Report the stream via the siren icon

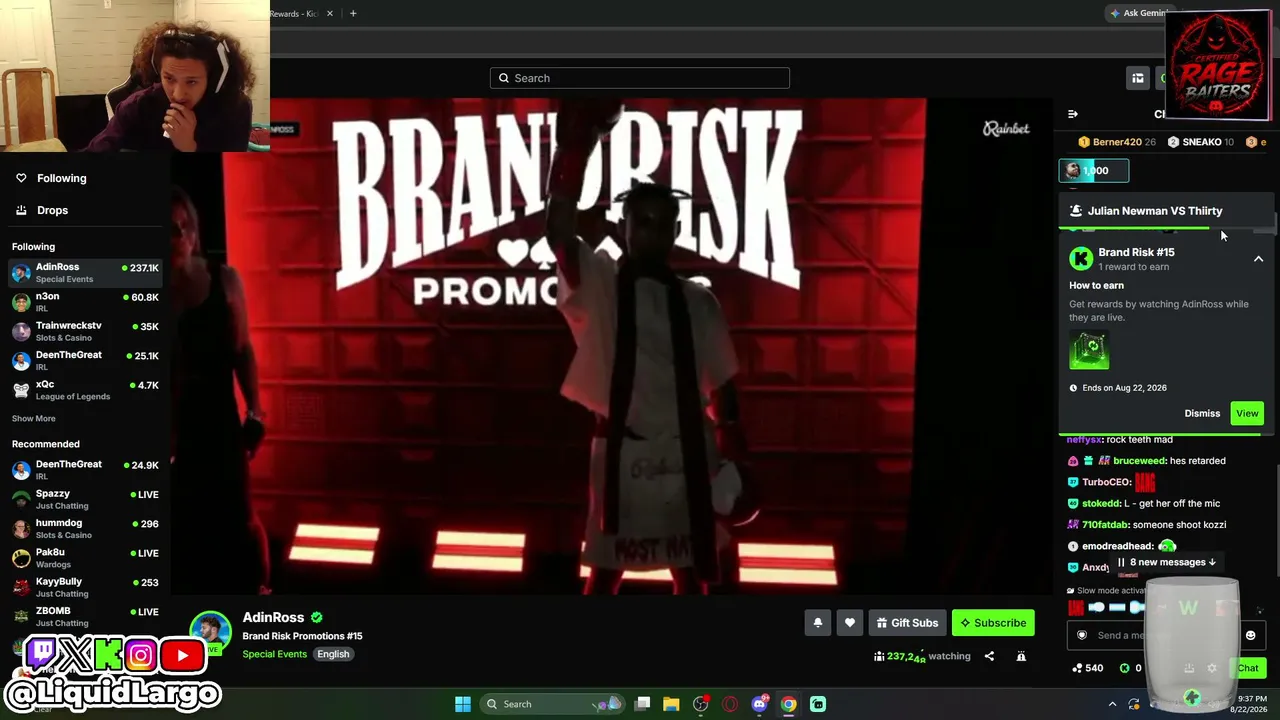(1021, 656)
